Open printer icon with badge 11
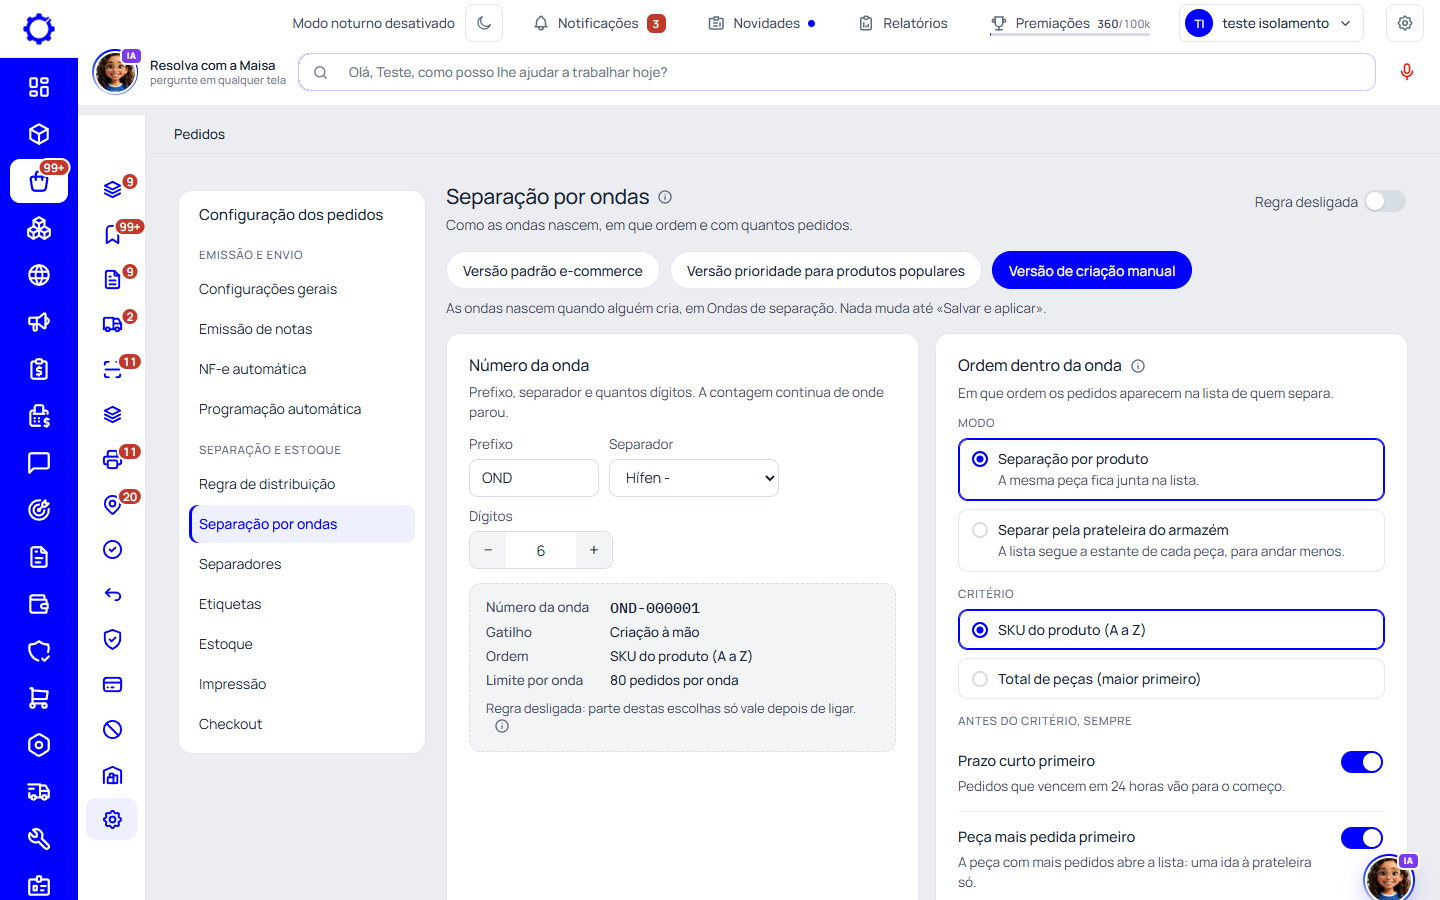Screen dimensions: 1440x900 point(113,459)
